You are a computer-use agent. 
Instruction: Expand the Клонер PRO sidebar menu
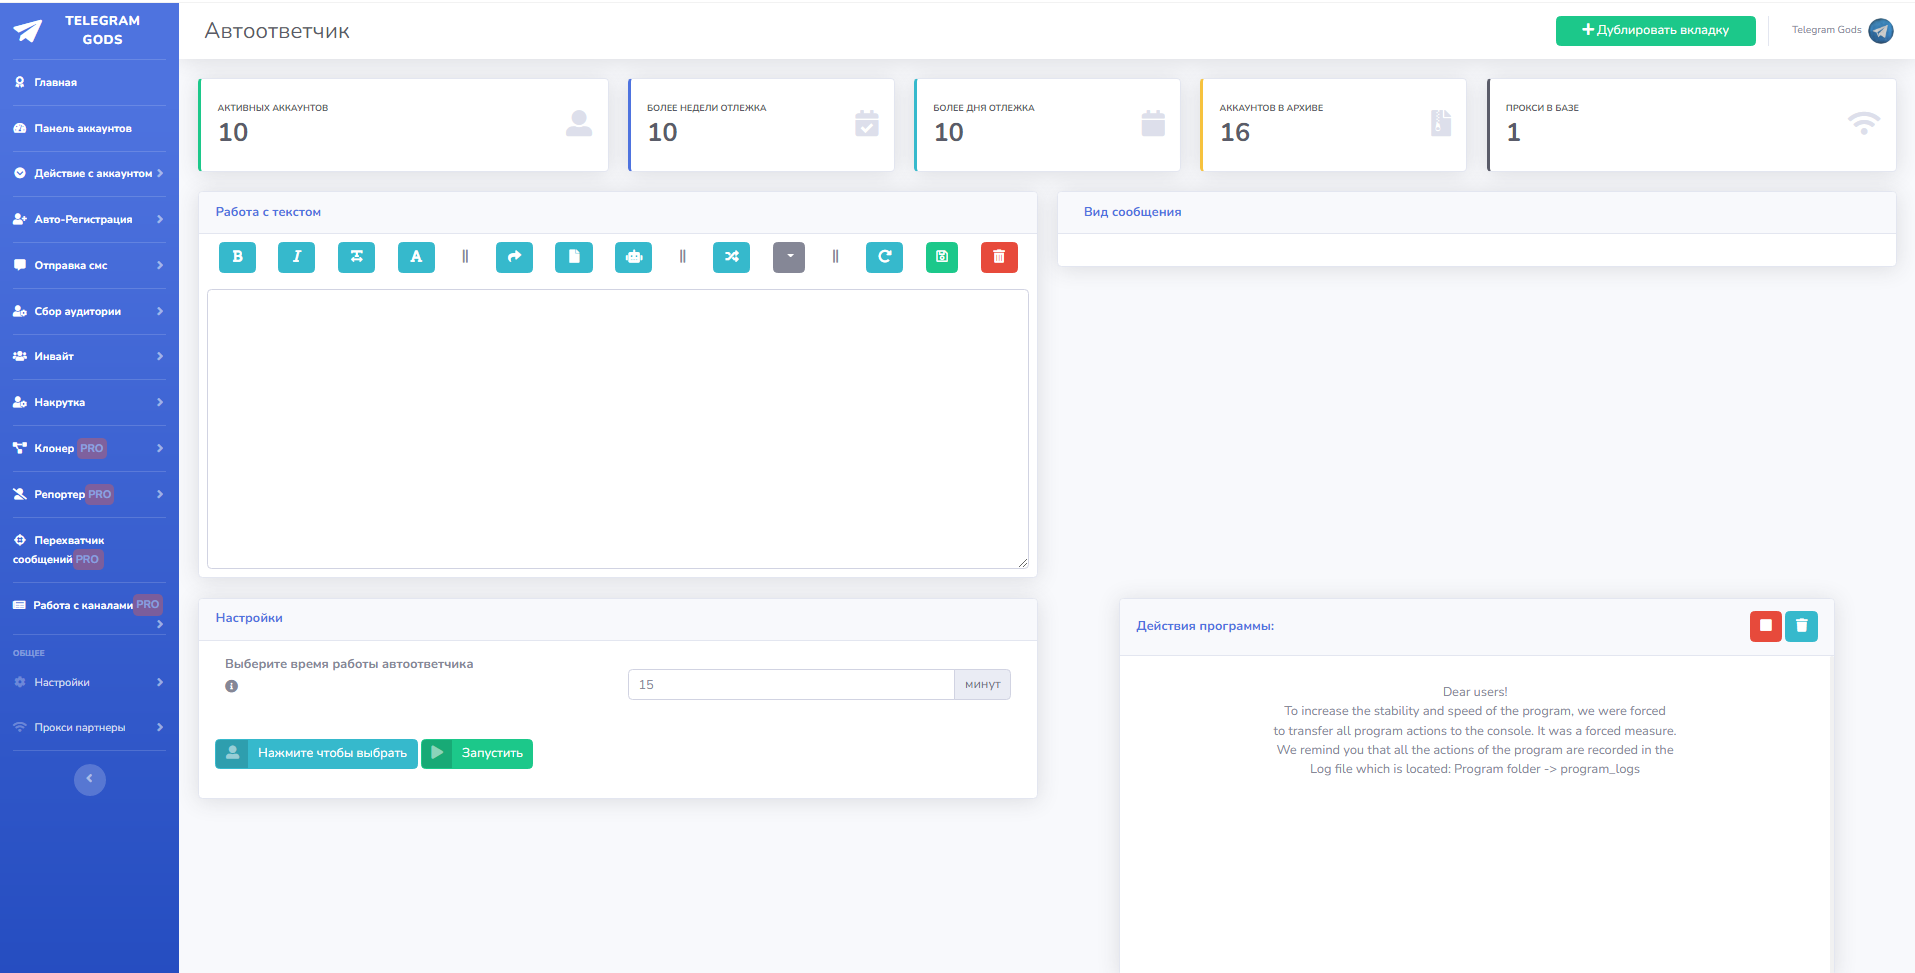[89, 449]
